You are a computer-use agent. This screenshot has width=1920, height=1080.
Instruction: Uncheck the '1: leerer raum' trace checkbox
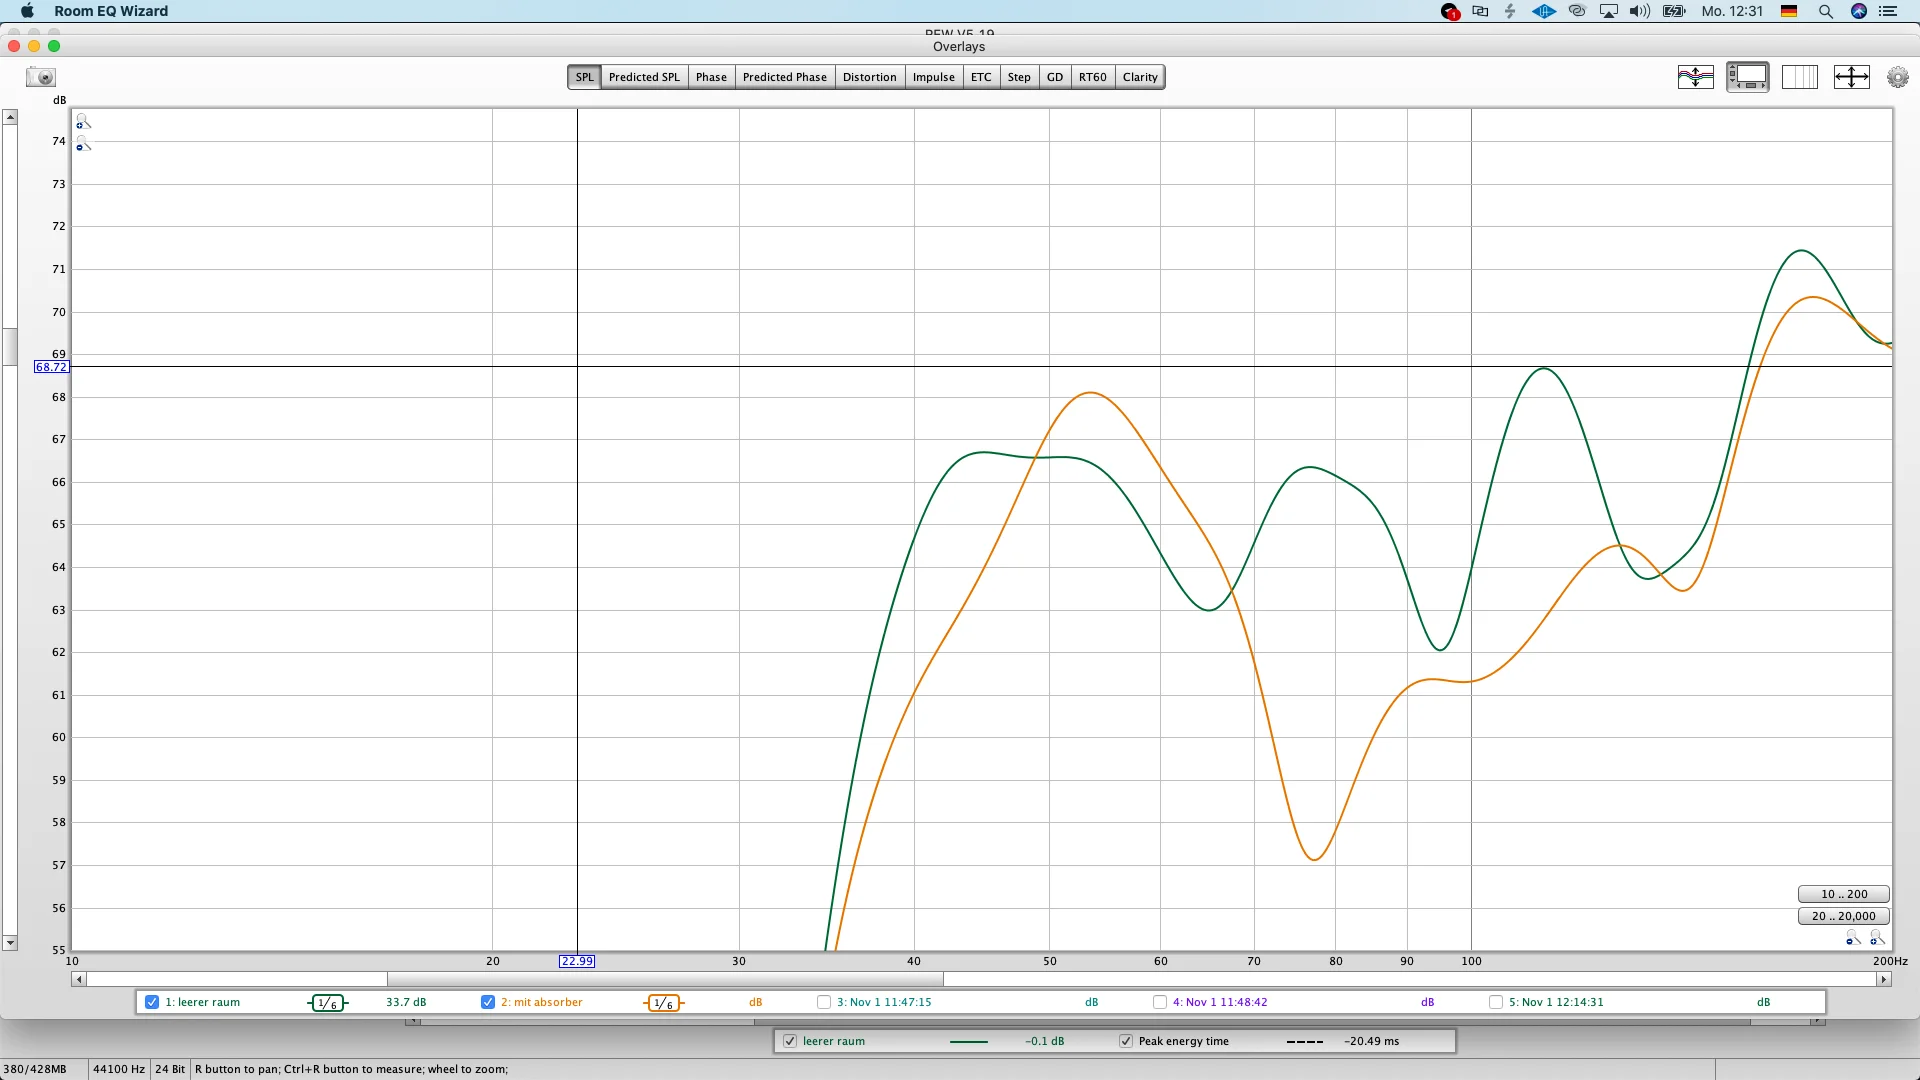[x=152, y=1002]
